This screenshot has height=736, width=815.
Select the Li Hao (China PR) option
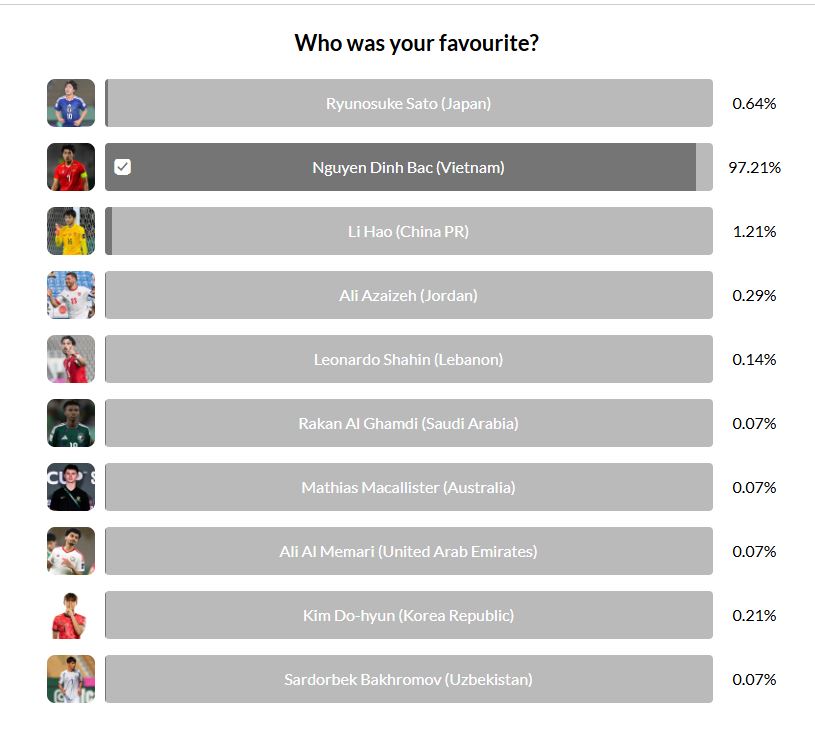tap(408, 231)
